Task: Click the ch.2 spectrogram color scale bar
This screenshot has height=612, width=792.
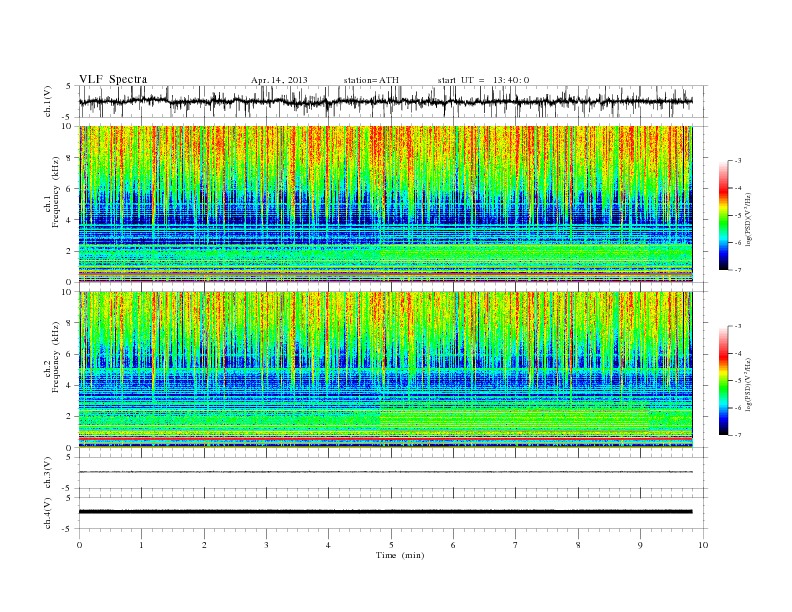Action: [x=723, y=380]
